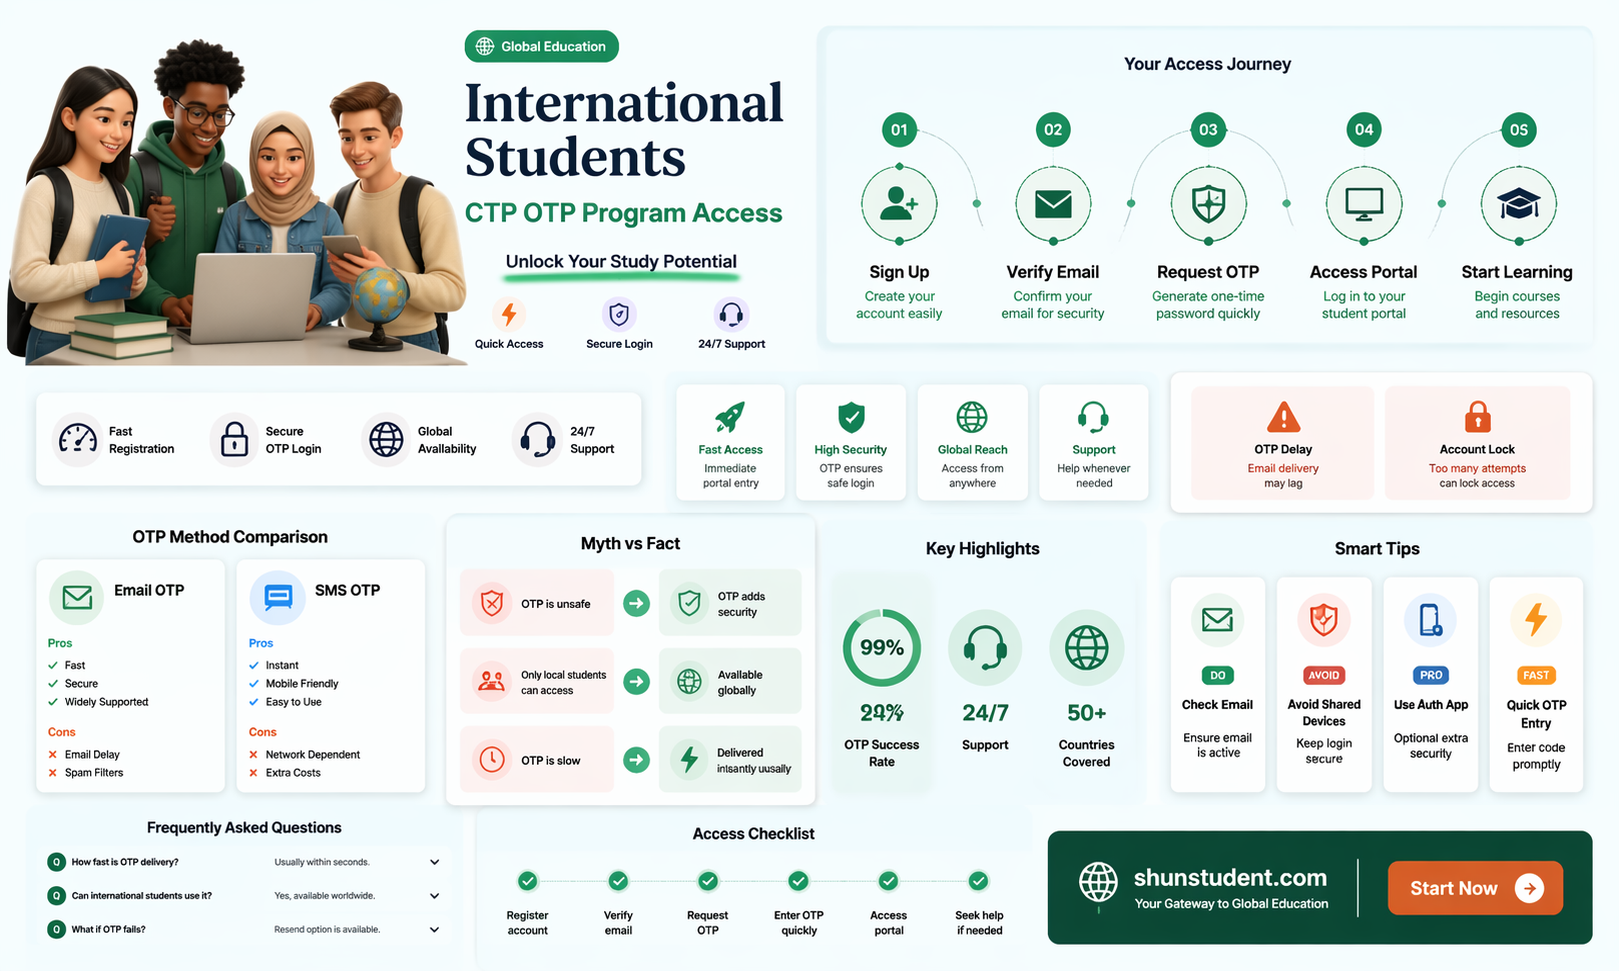
Task: Click the Available globally fact card
Action: [730, 682]
